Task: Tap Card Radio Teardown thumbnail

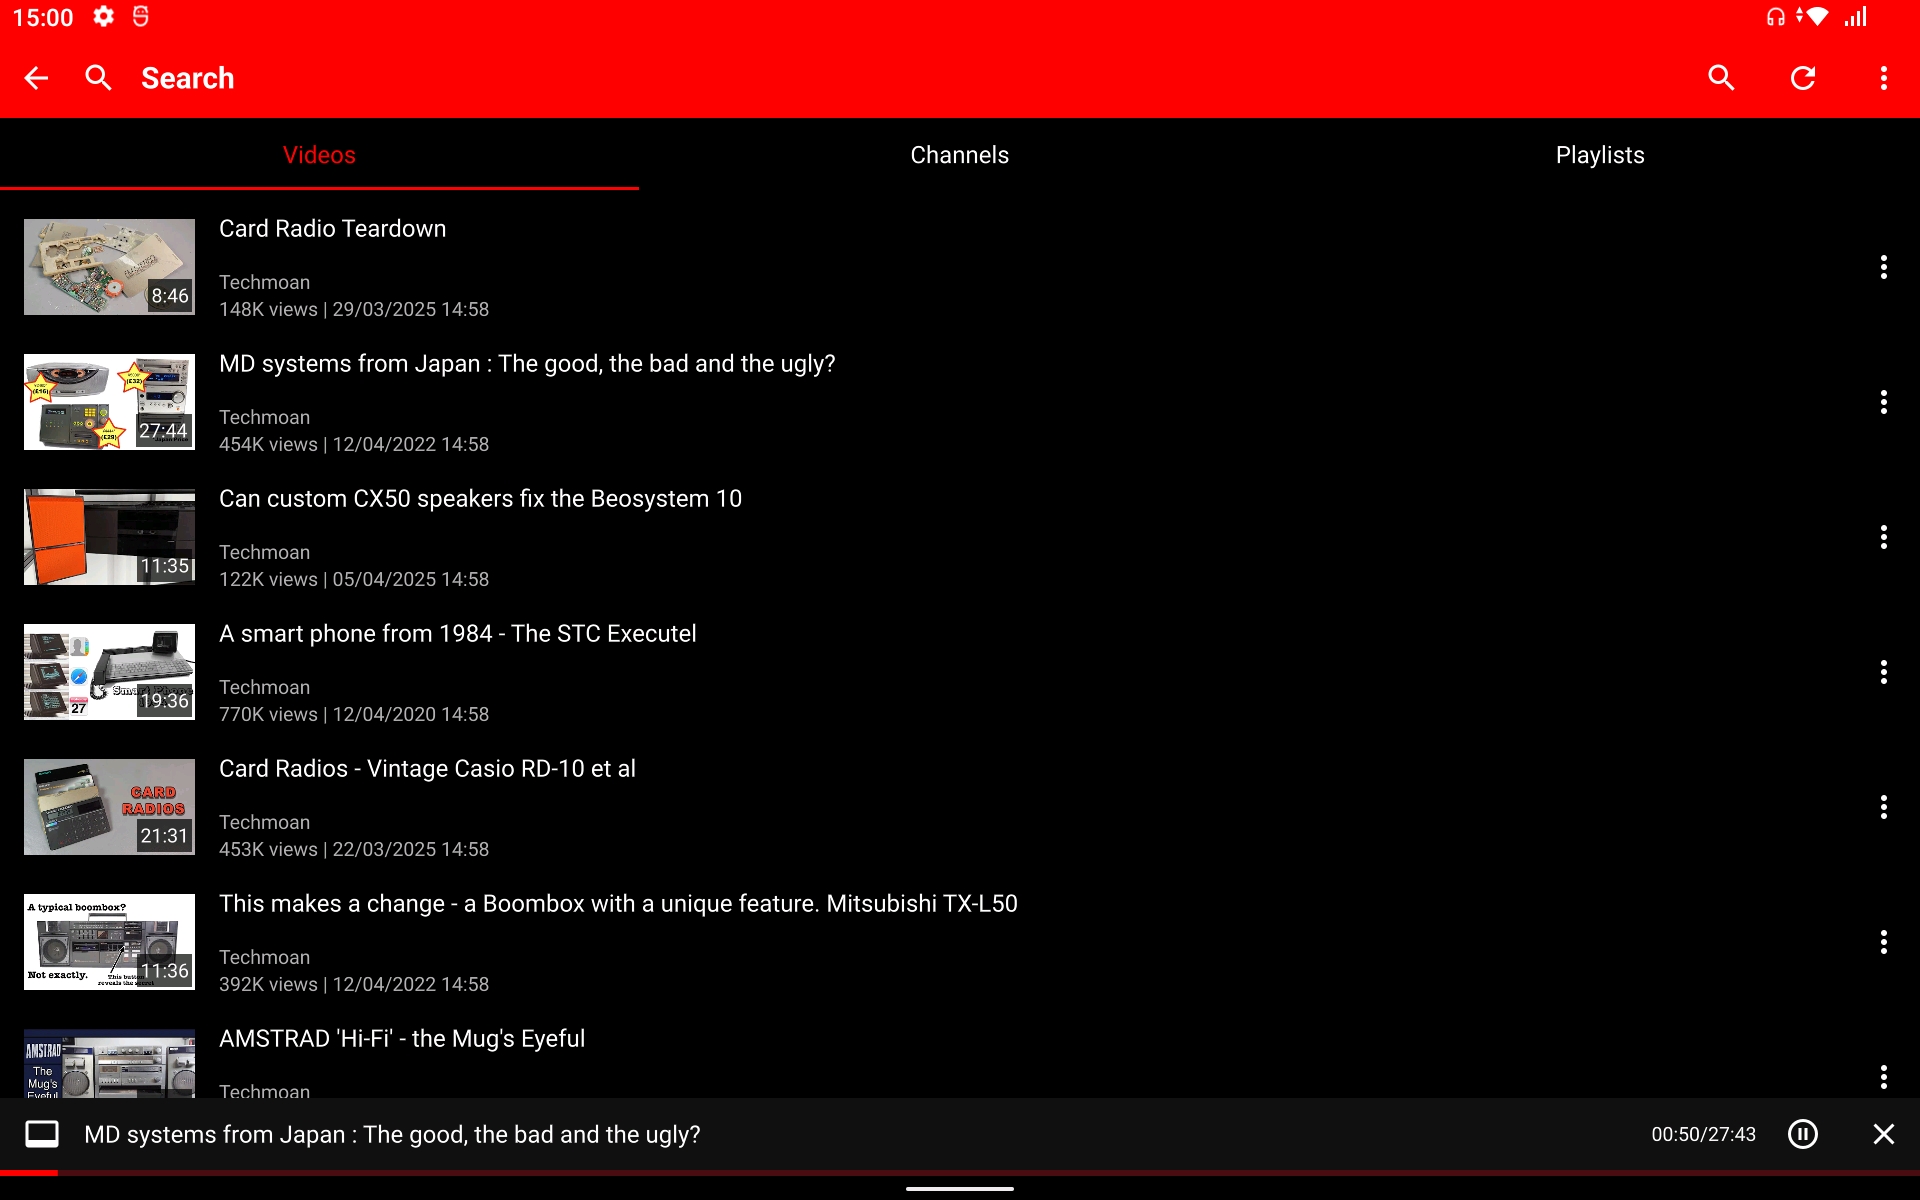Action: (109, 267)
